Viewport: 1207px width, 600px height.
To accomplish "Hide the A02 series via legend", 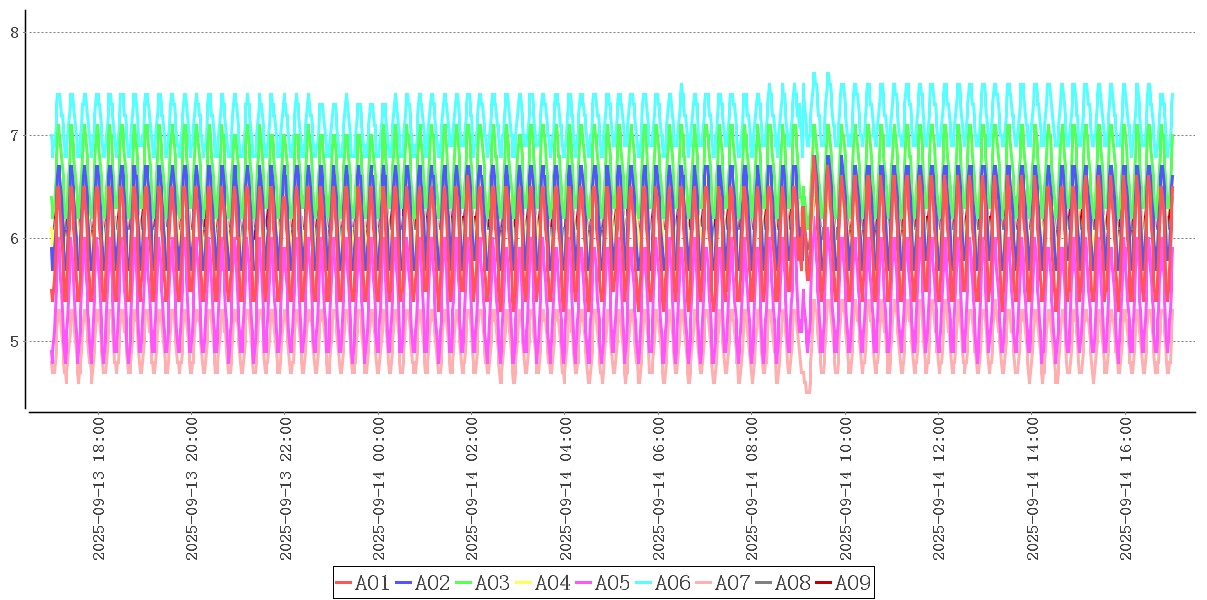I will (x=432, y=583).
